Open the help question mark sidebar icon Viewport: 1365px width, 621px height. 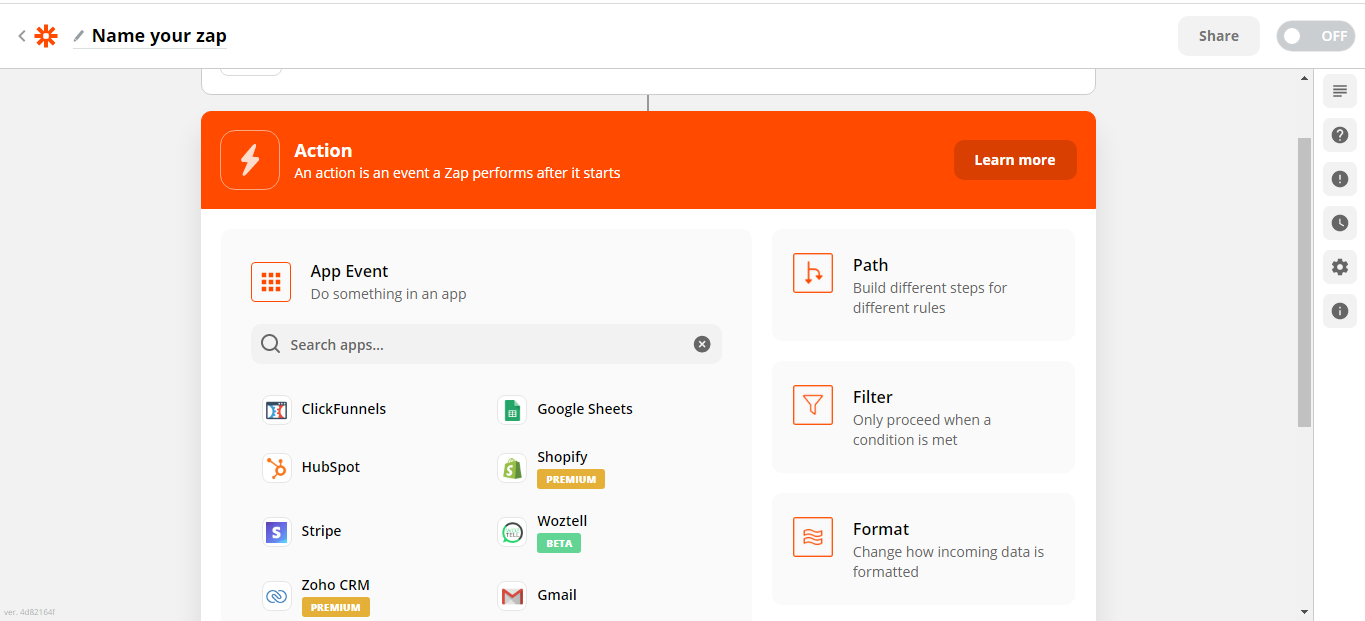1340,135
